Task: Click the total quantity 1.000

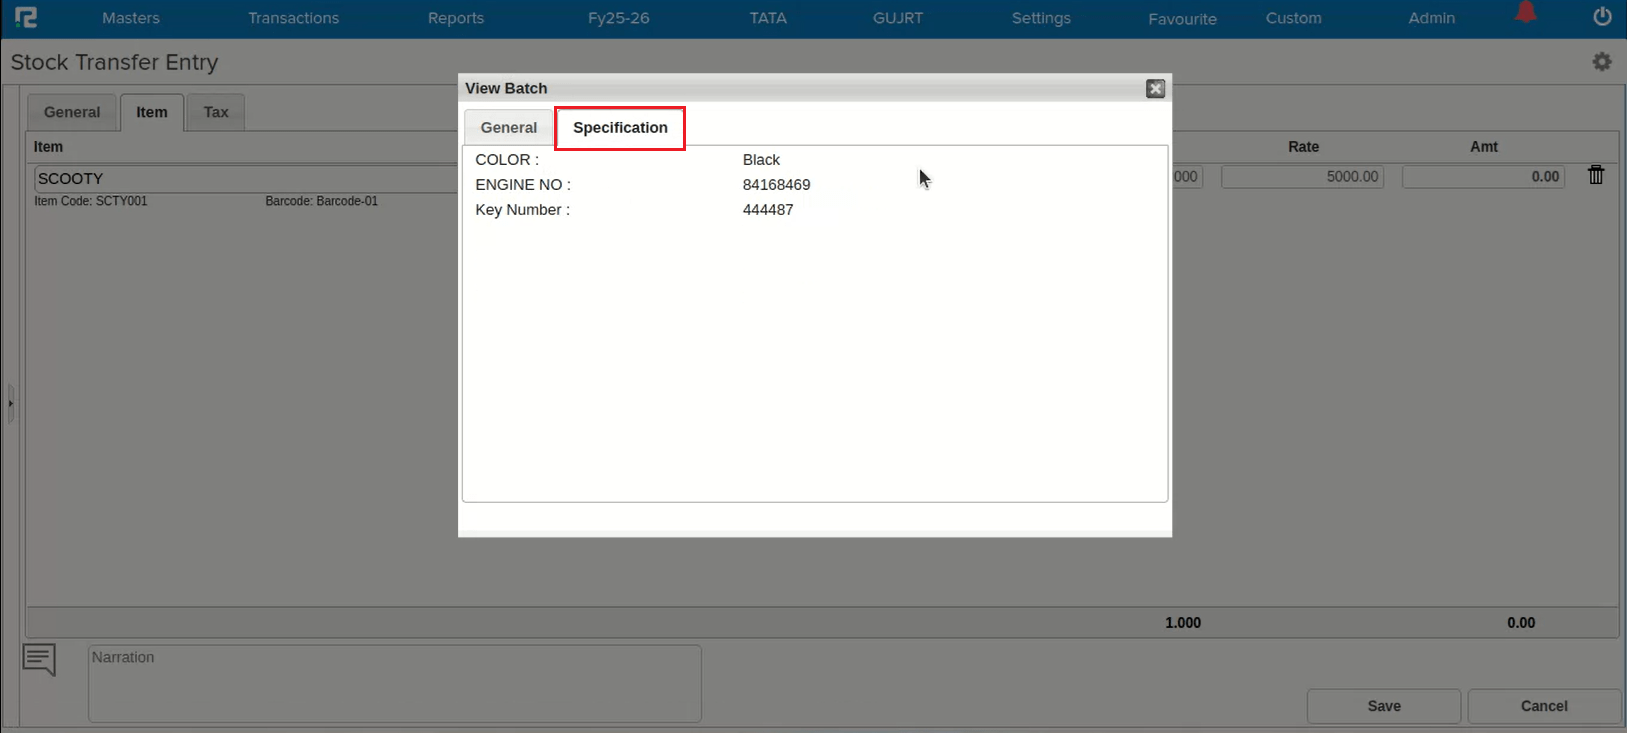Action: tap(1183, 623)
